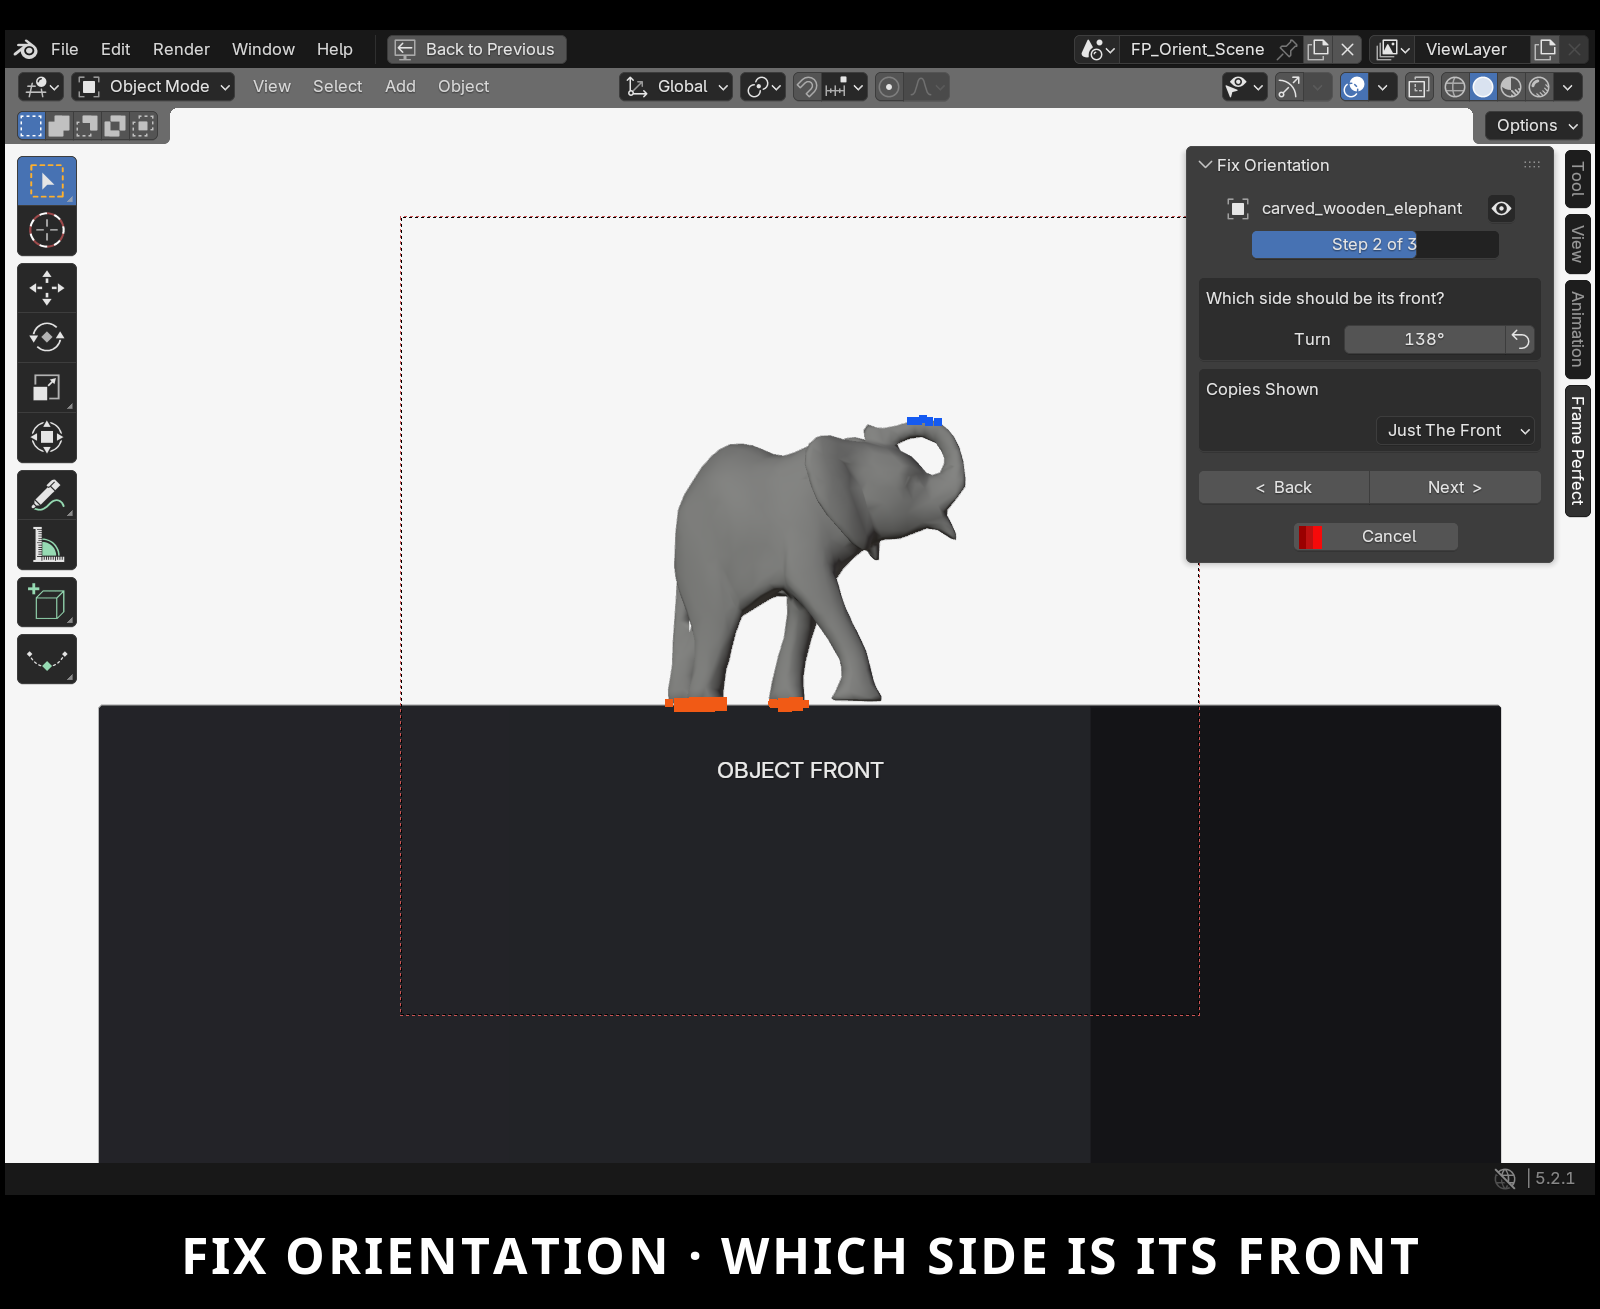Viewport: 1600px width, 1309px height.
Task: Click the < Back button
Action: click(x=1284, y=487)
